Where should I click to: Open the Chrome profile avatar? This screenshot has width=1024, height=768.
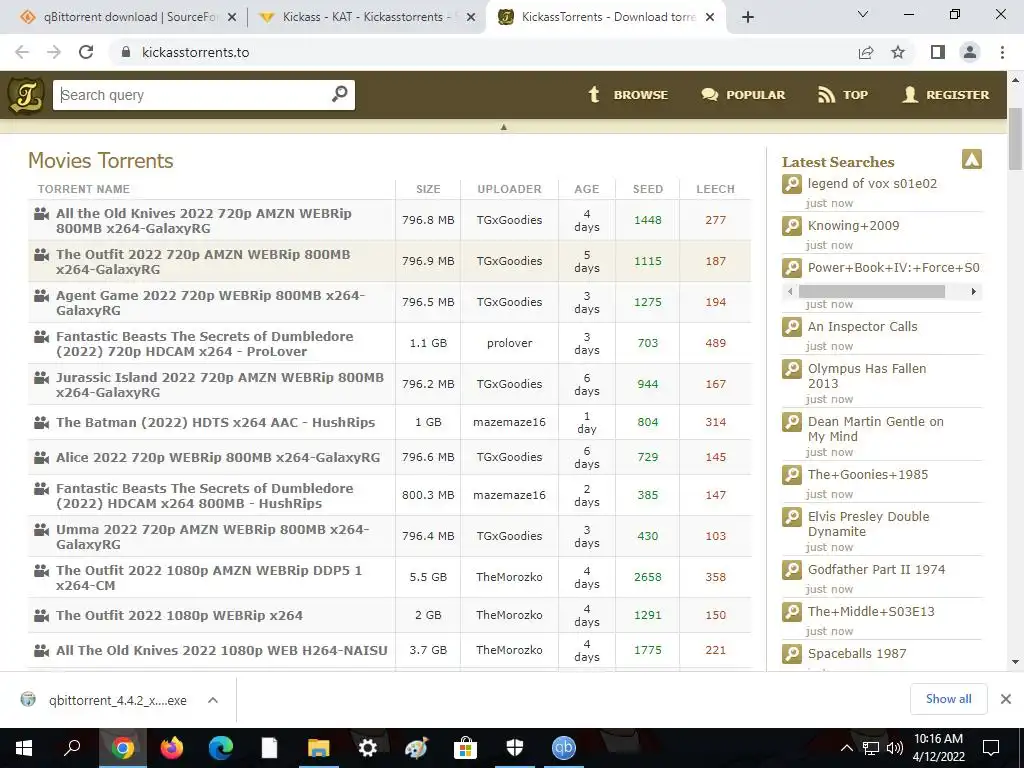point(970,52)
